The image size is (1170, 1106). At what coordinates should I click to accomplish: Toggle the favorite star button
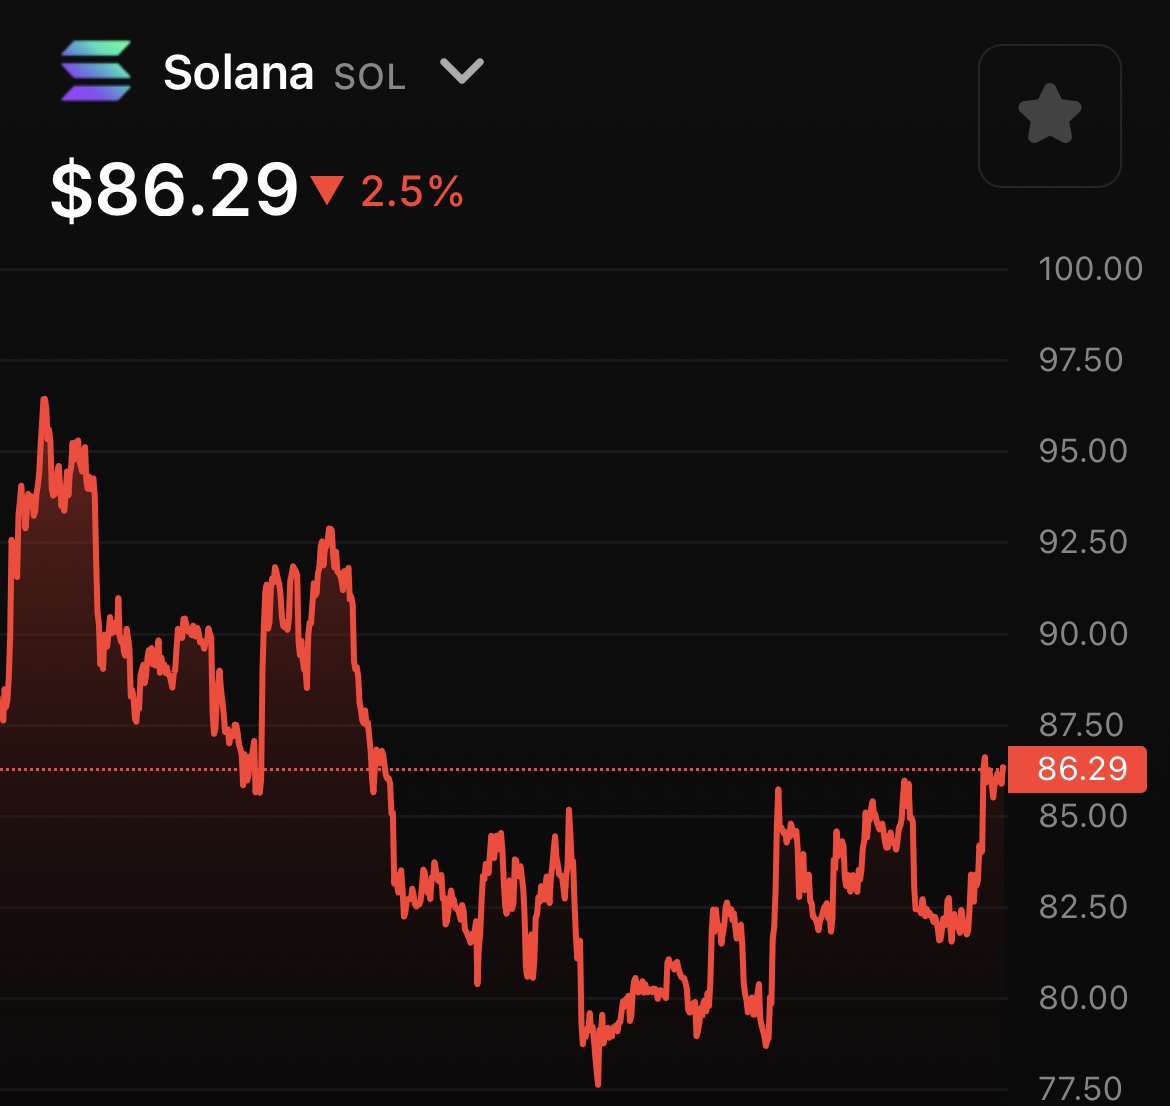(x=1049, y=115)
